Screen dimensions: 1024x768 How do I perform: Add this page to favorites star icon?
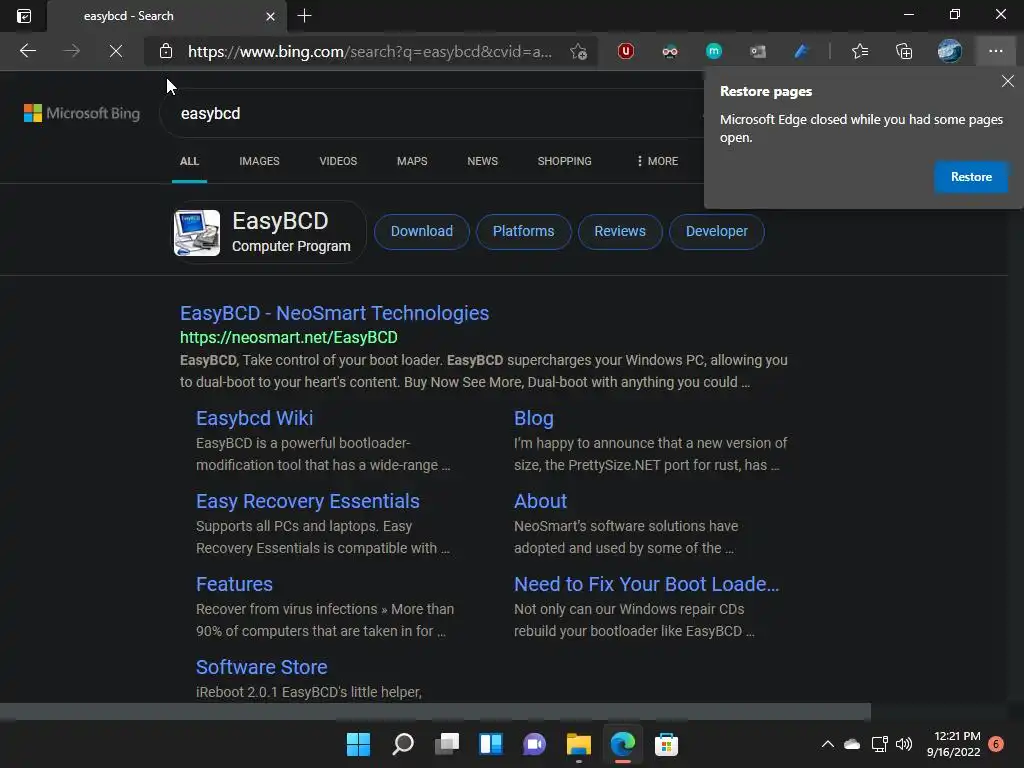pyautogui.click(x=578, y=51)
